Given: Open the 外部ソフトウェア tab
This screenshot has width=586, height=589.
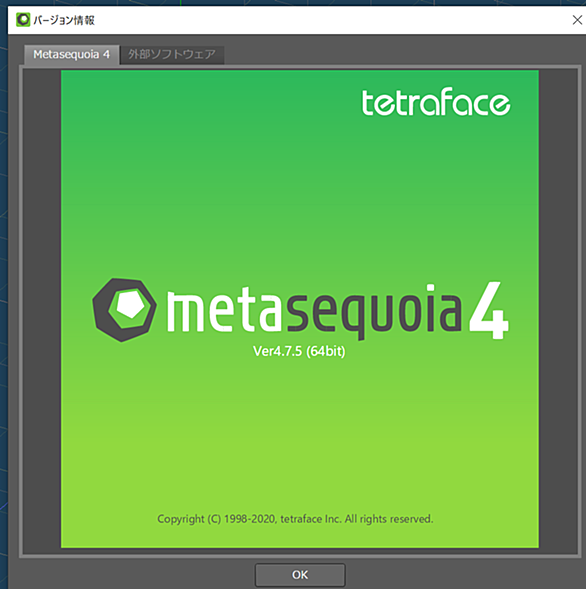Looking at the screenshot, I should [172, 55].
